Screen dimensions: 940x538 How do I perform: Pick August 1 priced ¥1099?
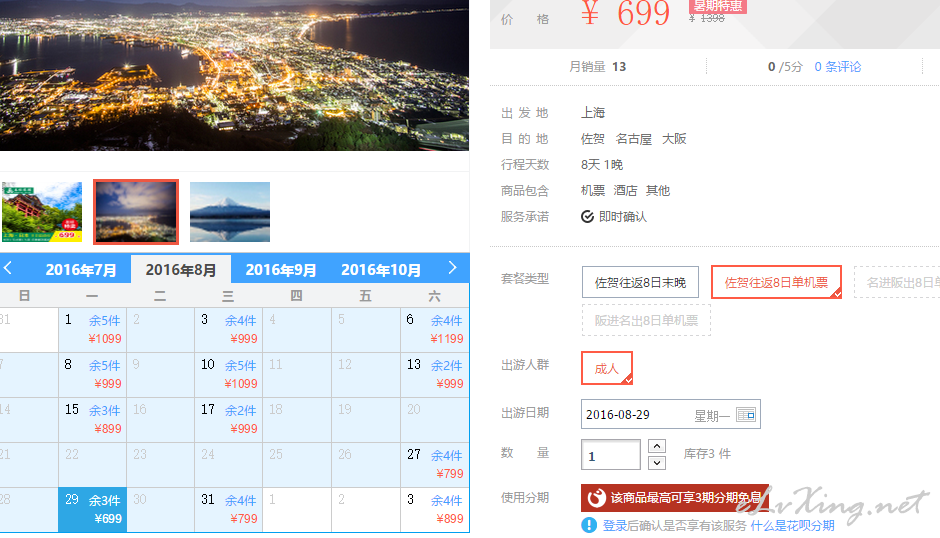tap(92, 329)
